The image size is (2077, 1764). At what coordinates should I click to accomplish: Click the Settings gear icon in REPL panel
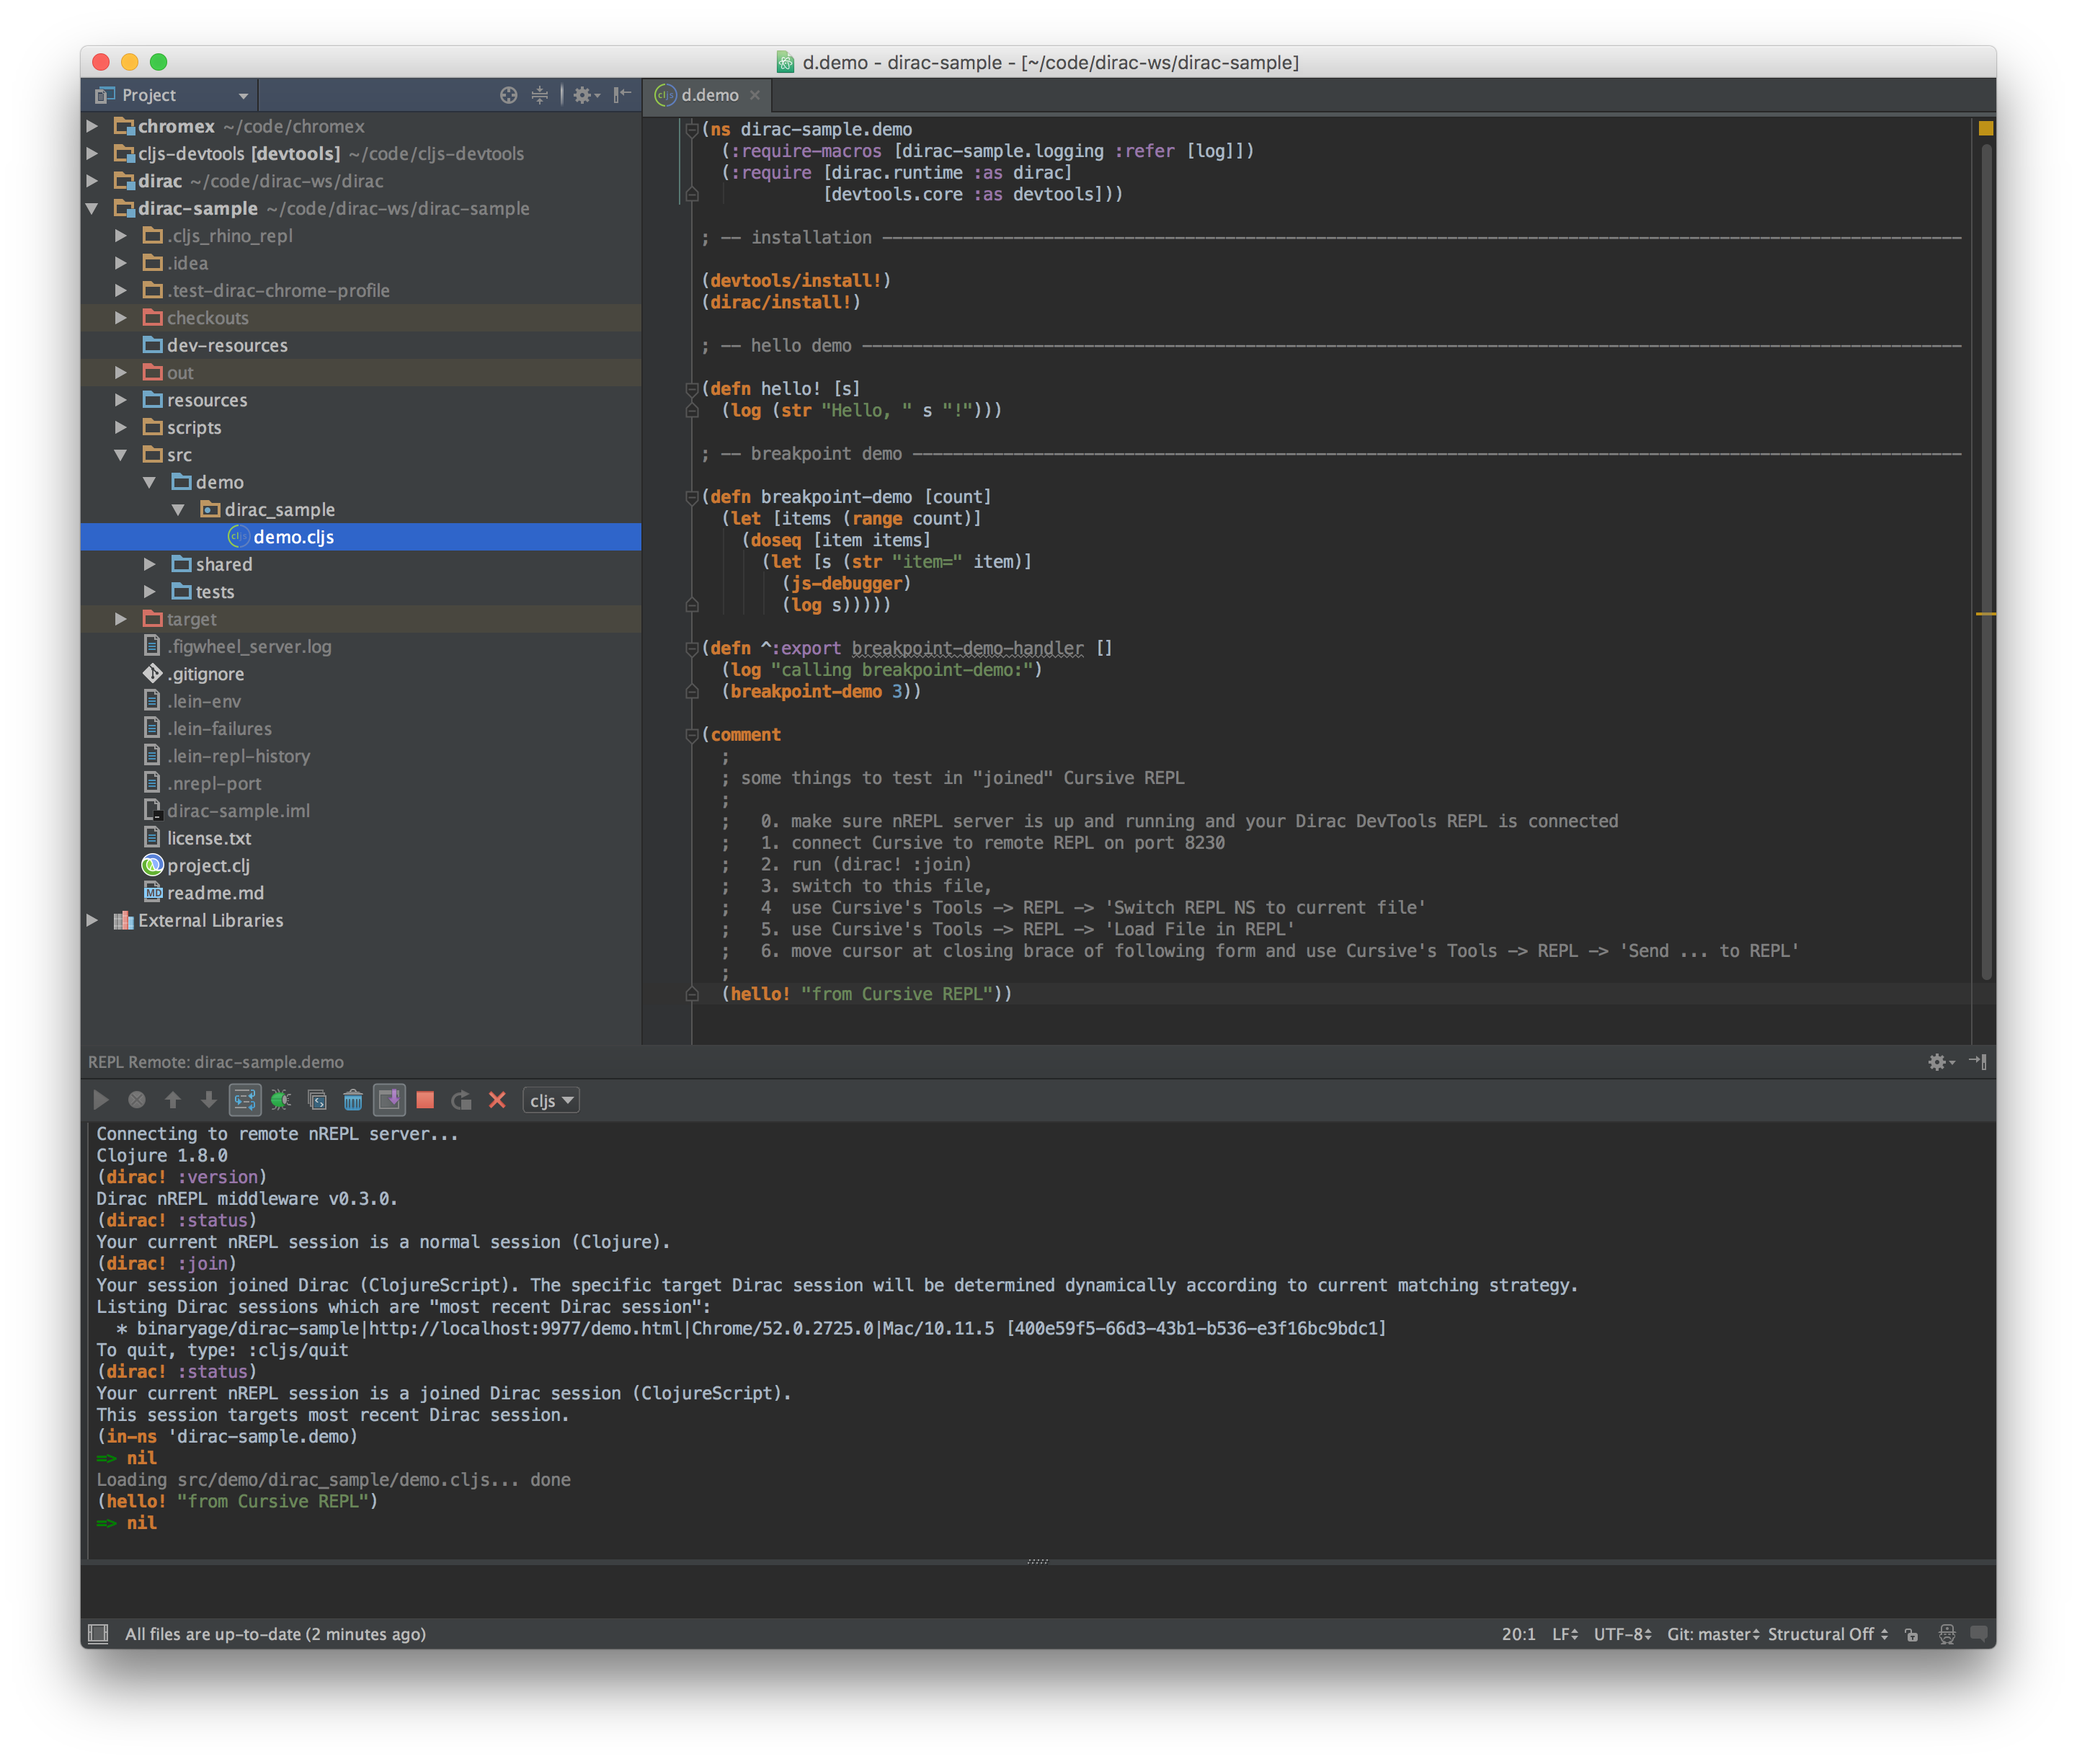click(x=1937, y=1061)
